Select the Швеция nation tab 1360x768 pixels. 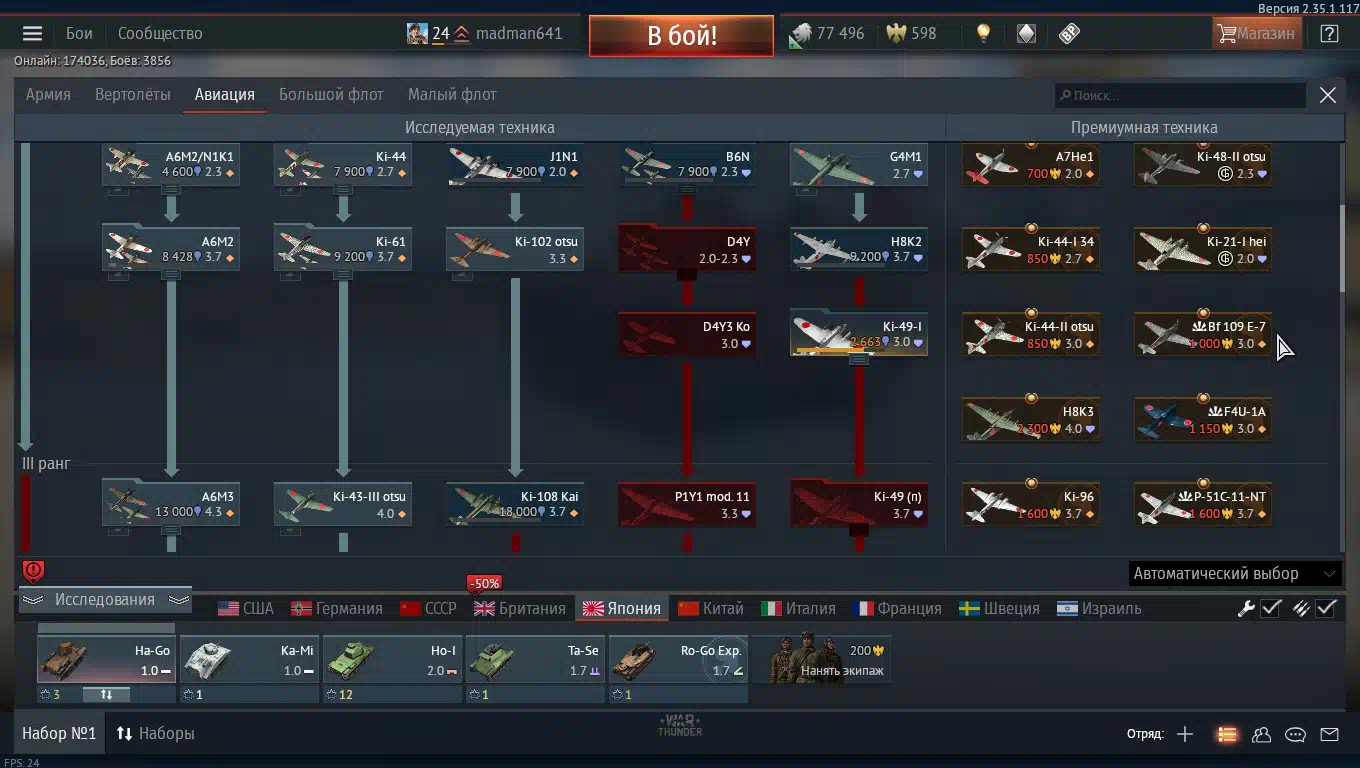tap(1000, 608)
